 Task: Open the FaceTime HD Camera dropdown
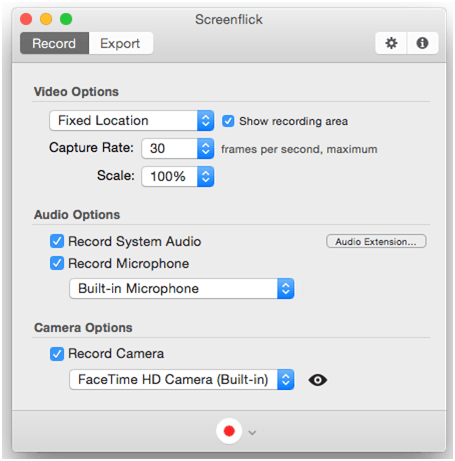click(182, 379)
